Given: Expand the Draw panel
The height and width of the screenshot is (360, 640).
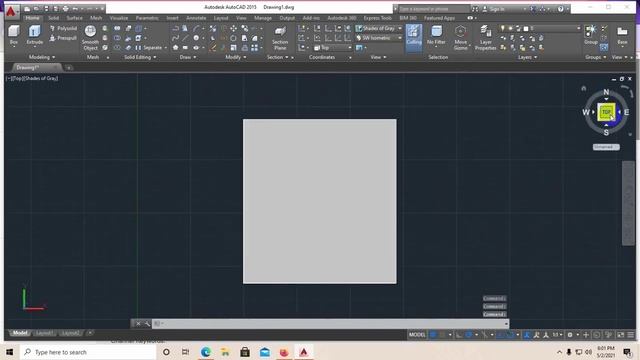Looking at the screenshot, I should point(188,57).
